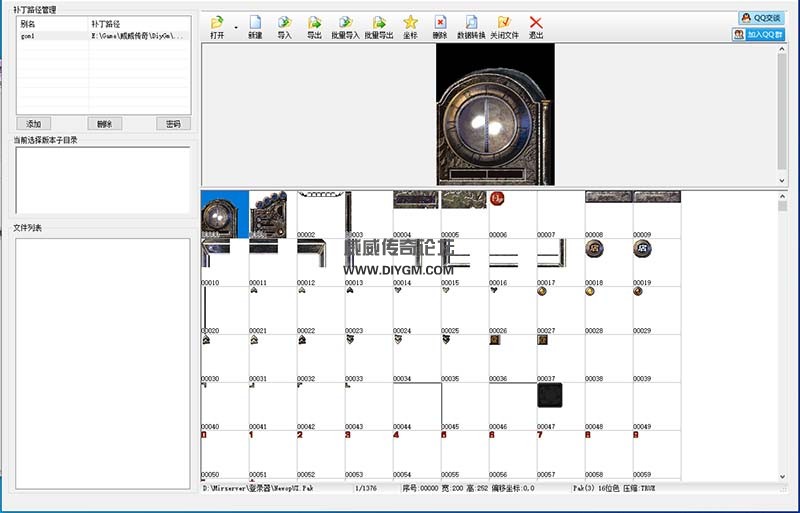The height and width of the screenshot is (513, 800).
Task: Select thumbnail 00059 showing digit 9
Action: (x=656, y=454)
